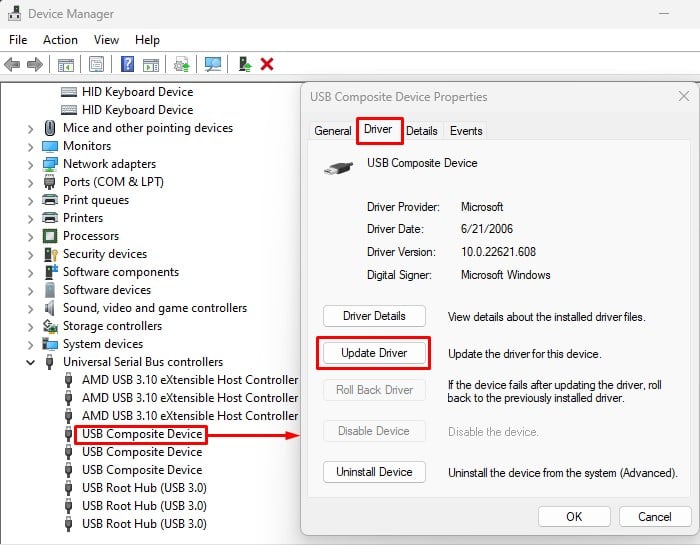Viewport: 700px width, 545px height.
Task: Click Cancel in the Properties dialog
Action: (x=654, y=516)
